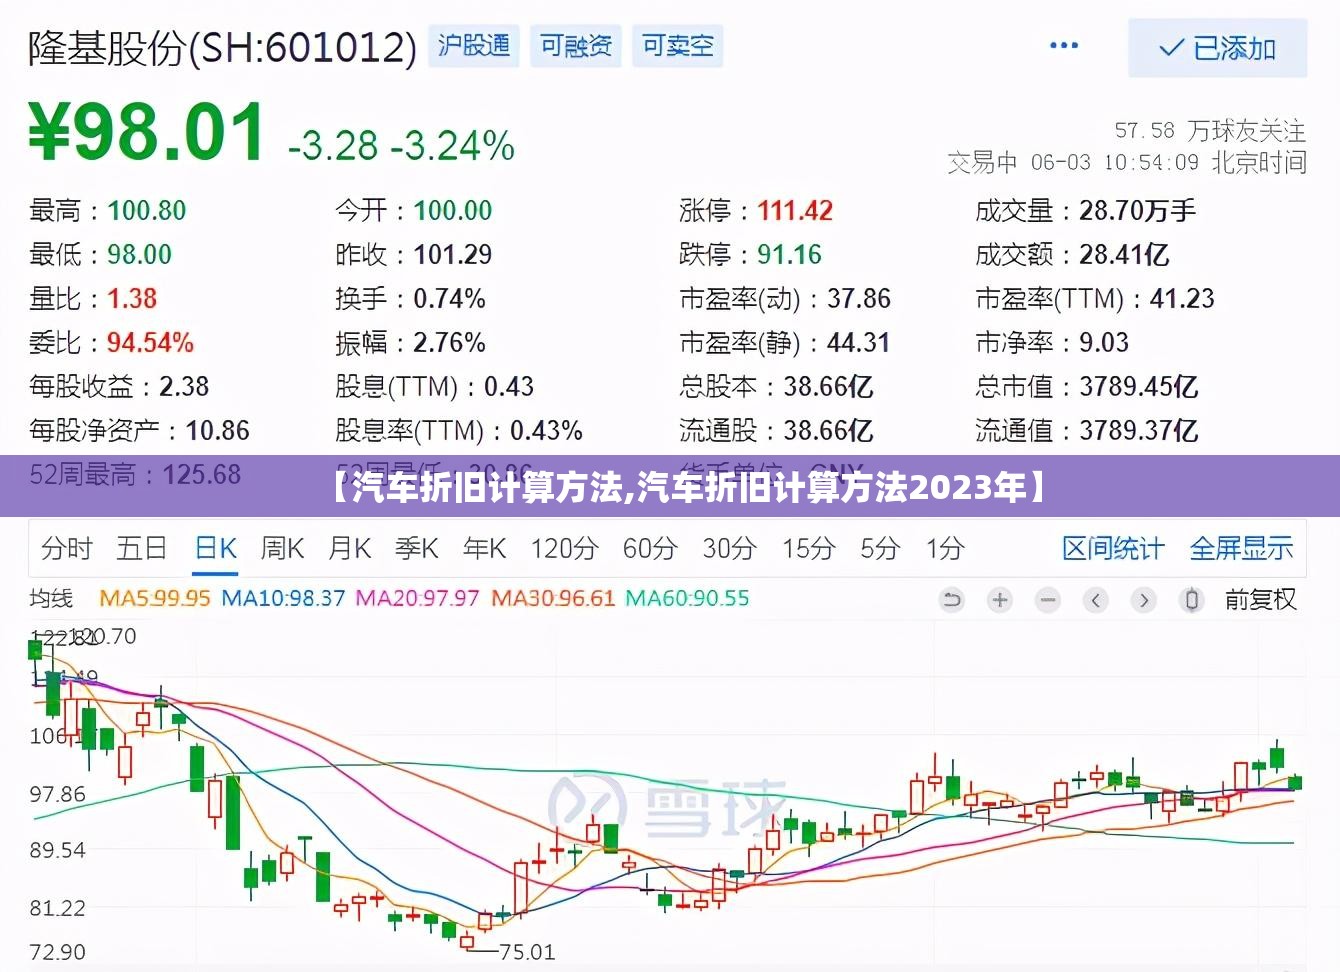
Task: Click the MA5:99.95 moving average label
Action: 155,598
